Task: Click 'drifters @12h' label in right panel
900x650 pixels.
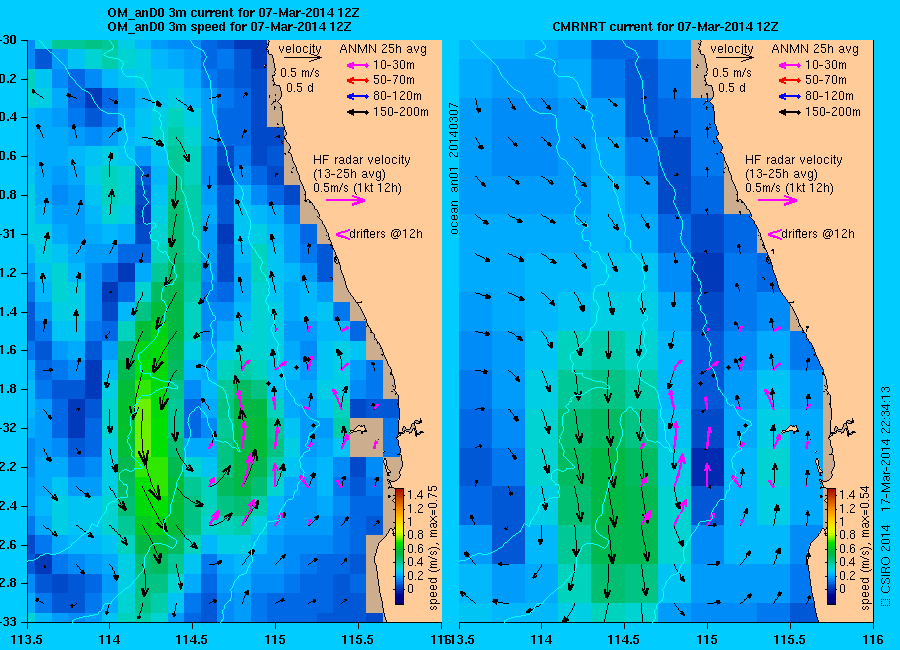Action: pyautogui.click(x=818, y=234)
